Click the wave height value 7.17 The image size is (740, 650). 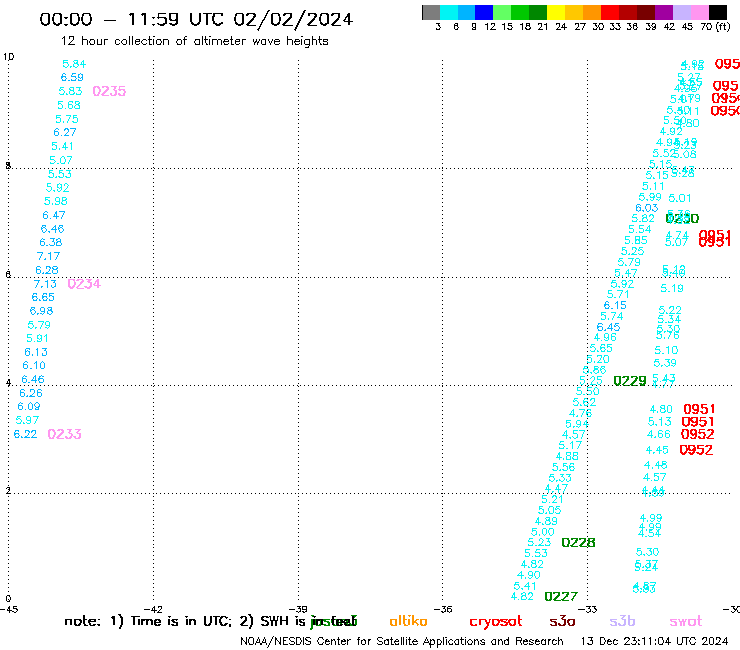coord(48,256)
